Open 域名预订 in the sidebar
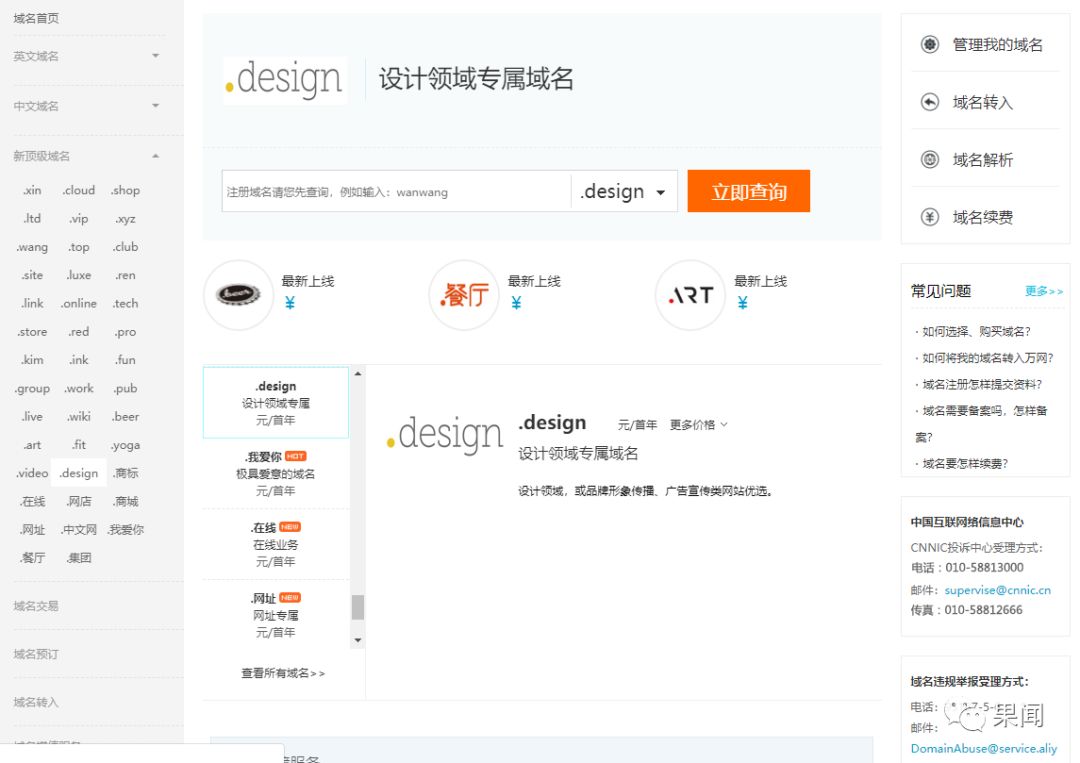 (36, 654)
